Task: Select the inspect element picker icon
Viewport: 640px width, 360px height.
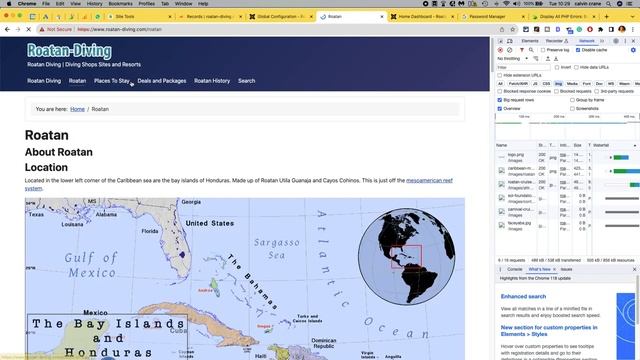Action: tap(501, 41)
